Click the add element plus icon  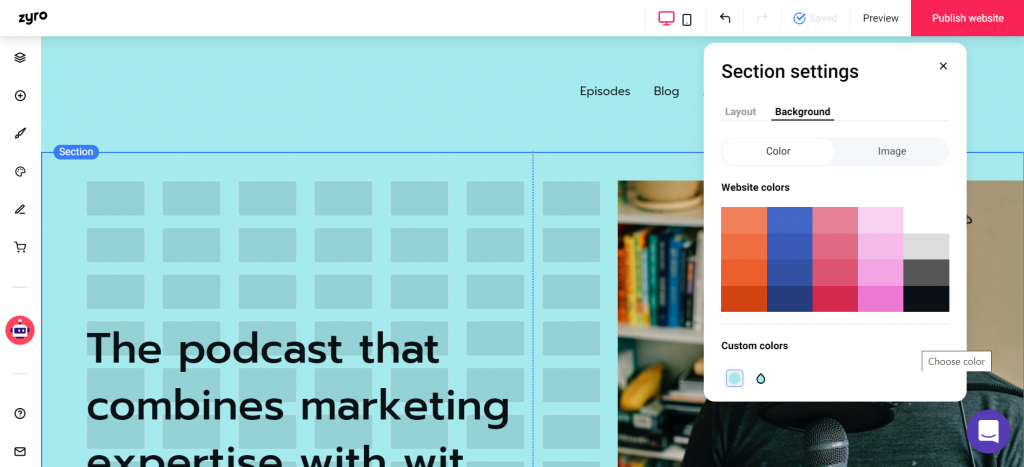click(20, 95)
